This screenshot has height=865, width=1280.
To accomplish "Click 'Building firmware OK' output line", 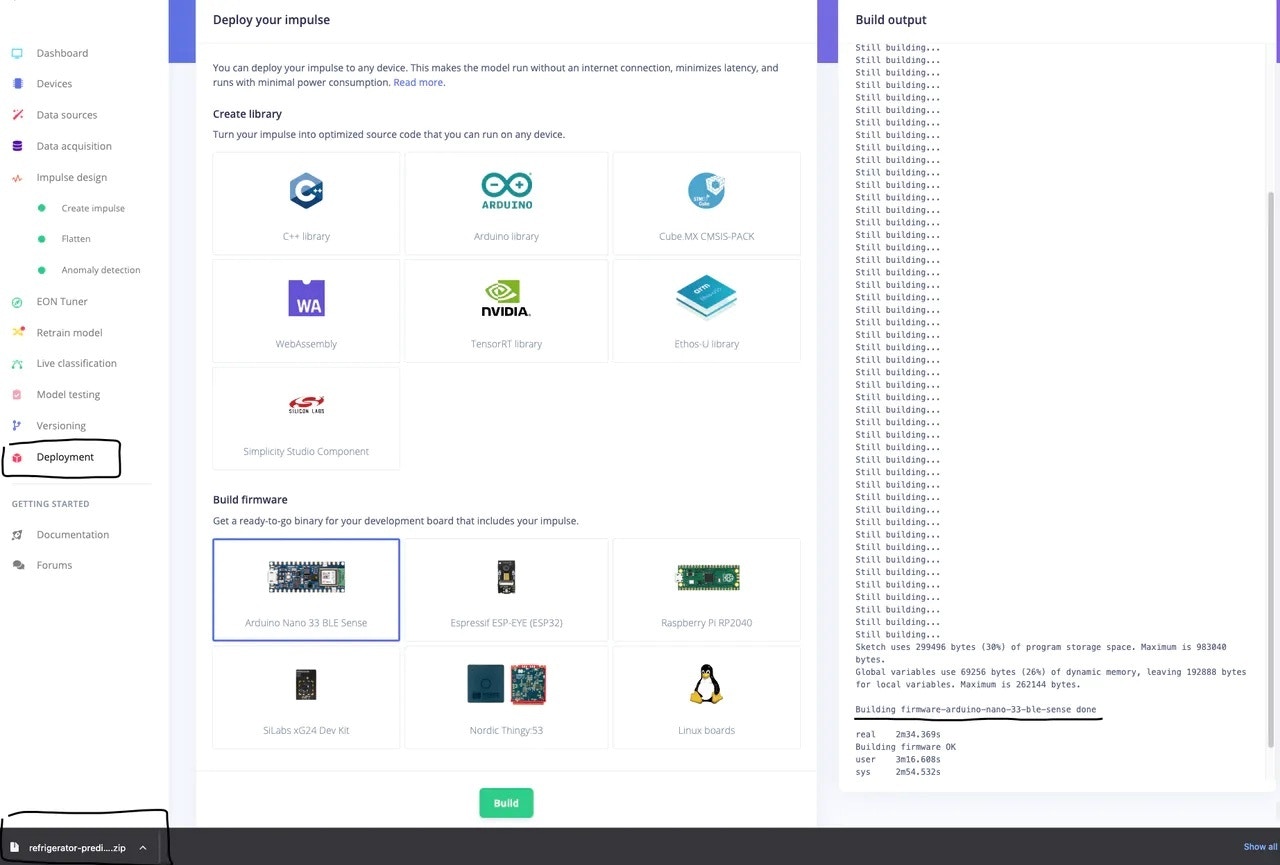I will pyautogui.click(x=906, y=747).
